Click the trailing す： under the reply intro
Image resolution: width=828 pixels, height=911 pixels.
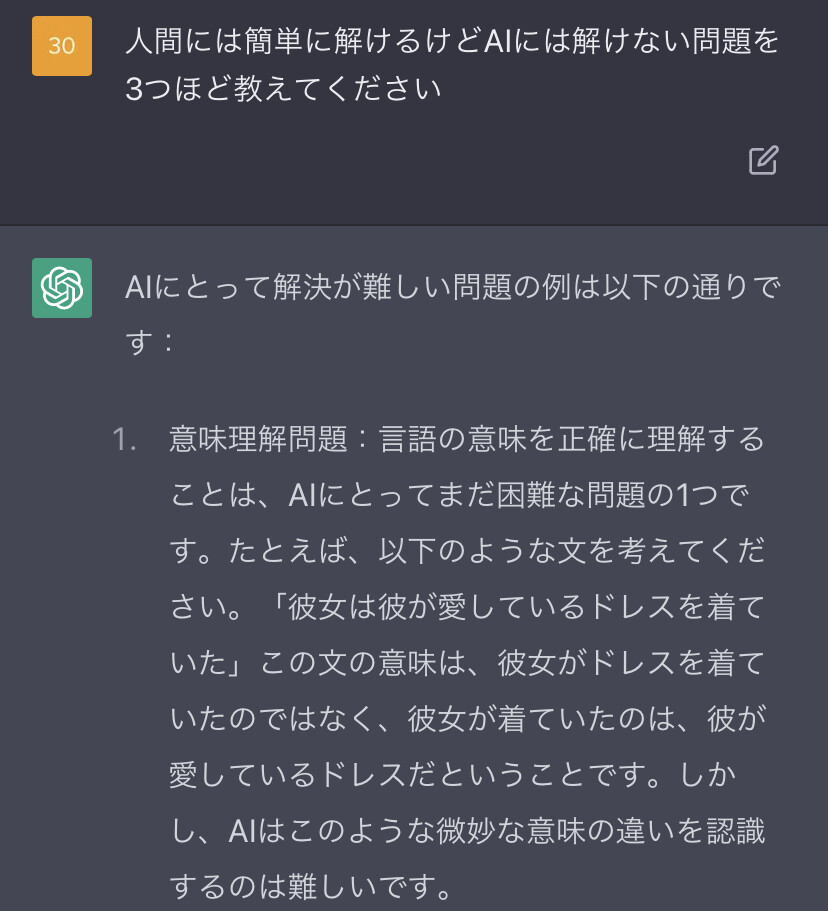point(150,342)
